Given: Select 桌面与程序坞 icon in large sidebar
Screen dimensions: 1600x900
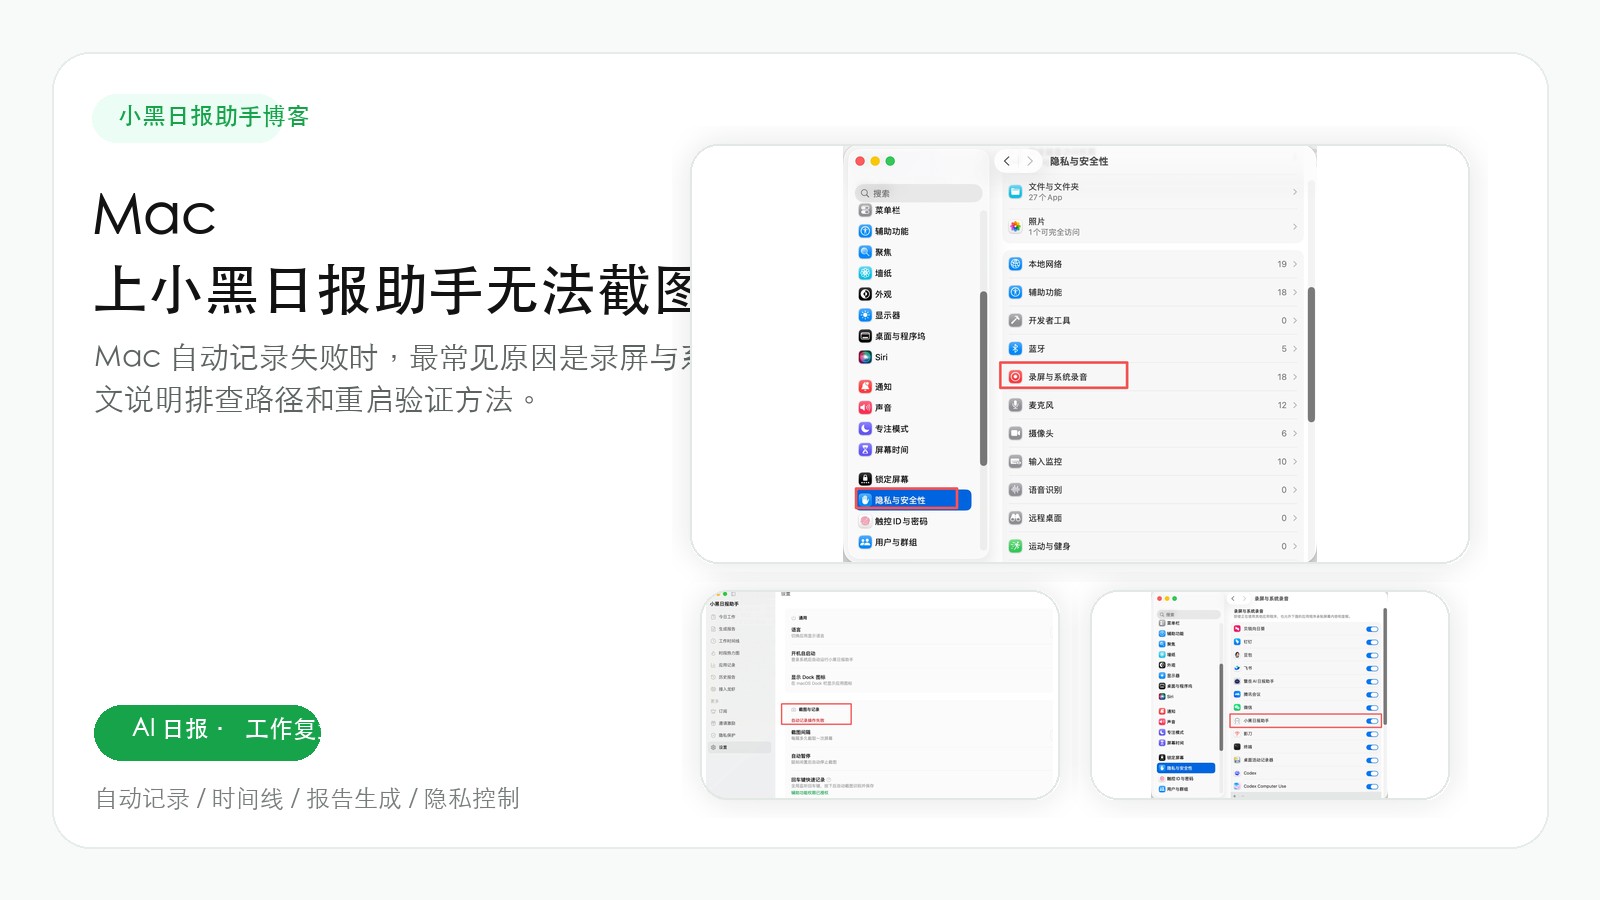Looking at the screenshot, I should pyautogui.click(x=865, y=336).
